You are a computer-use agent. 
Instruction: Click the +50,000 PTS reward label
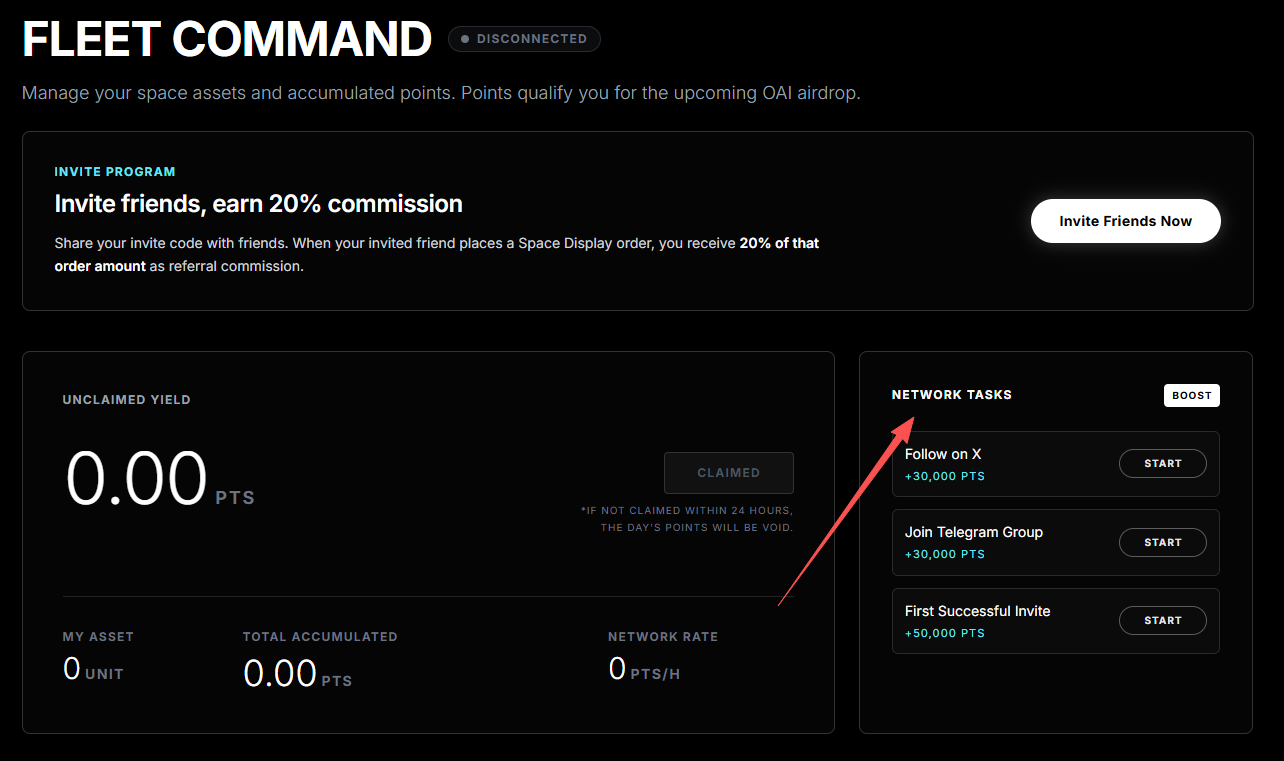click(945, 633)
